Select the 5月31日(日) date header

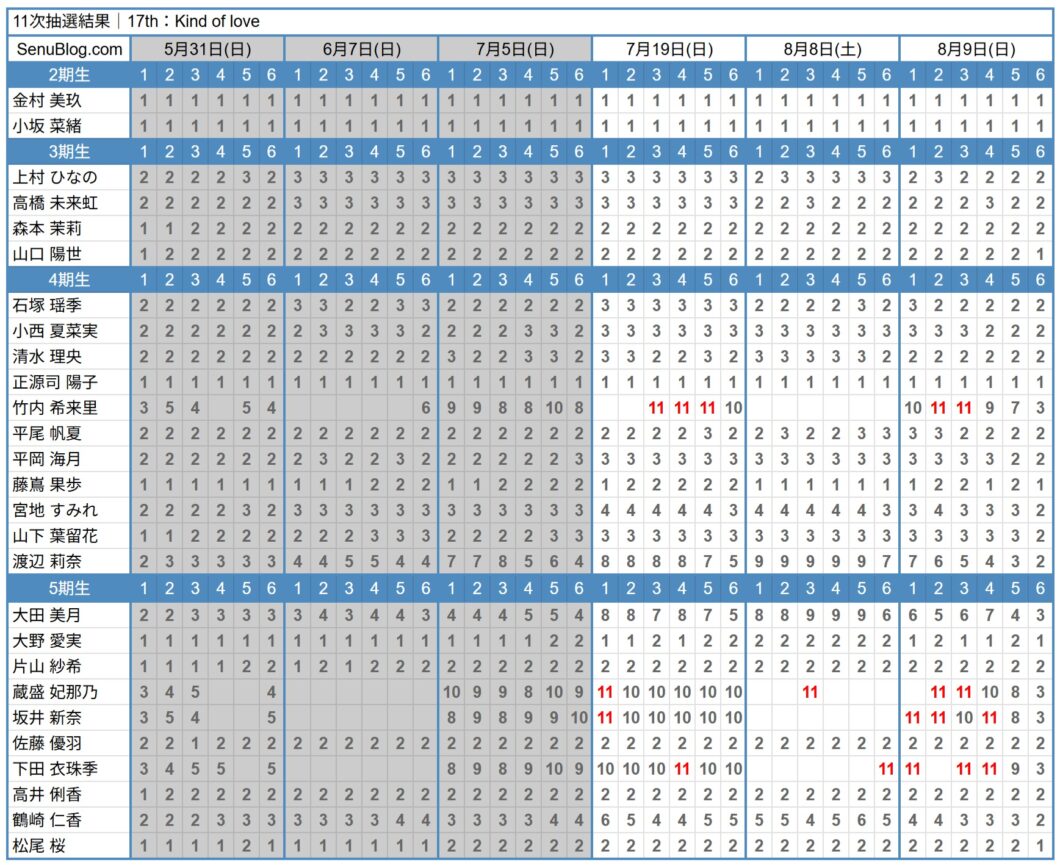(x=208, y=49)
